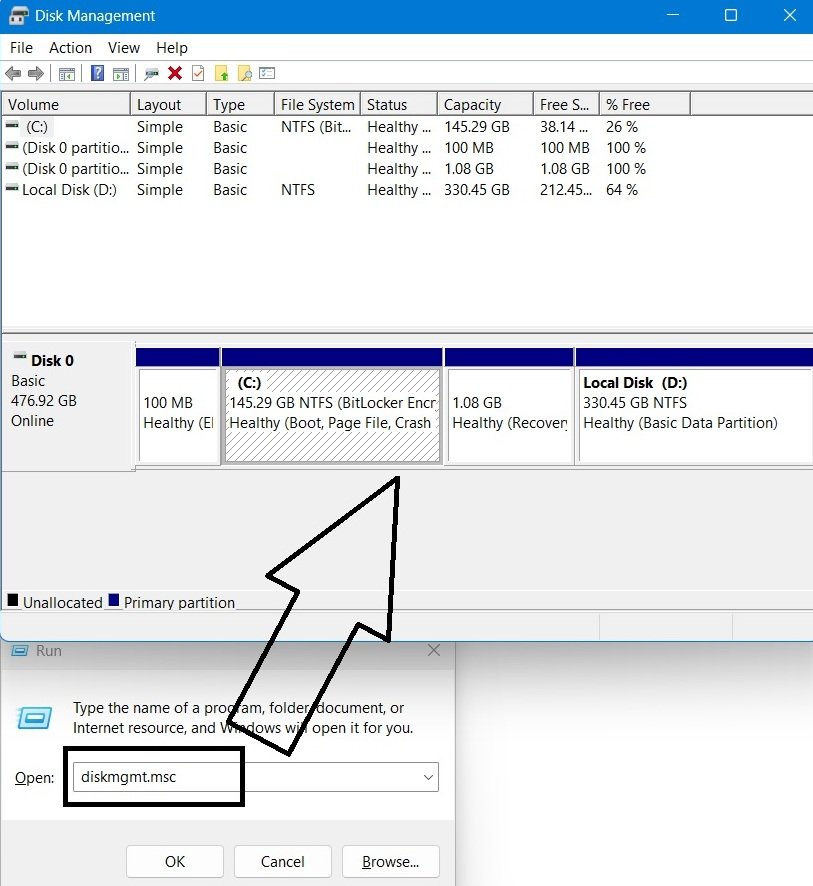Click the 145.29 GB capacity cell

[477, 127]
